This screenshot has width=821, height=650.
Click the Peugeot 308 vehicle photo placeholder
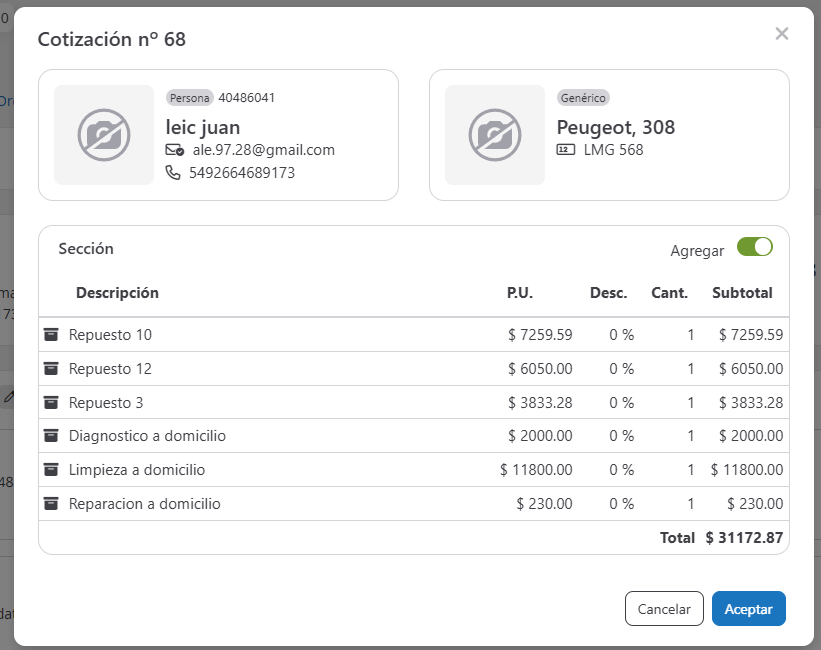(x=495, y=135)
